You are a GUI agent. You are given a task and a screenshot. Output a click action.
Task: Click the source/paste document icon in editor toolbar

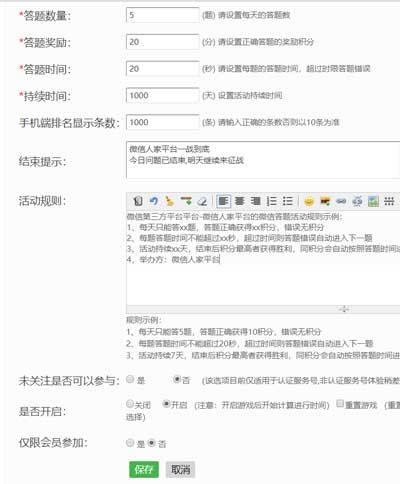138,201
